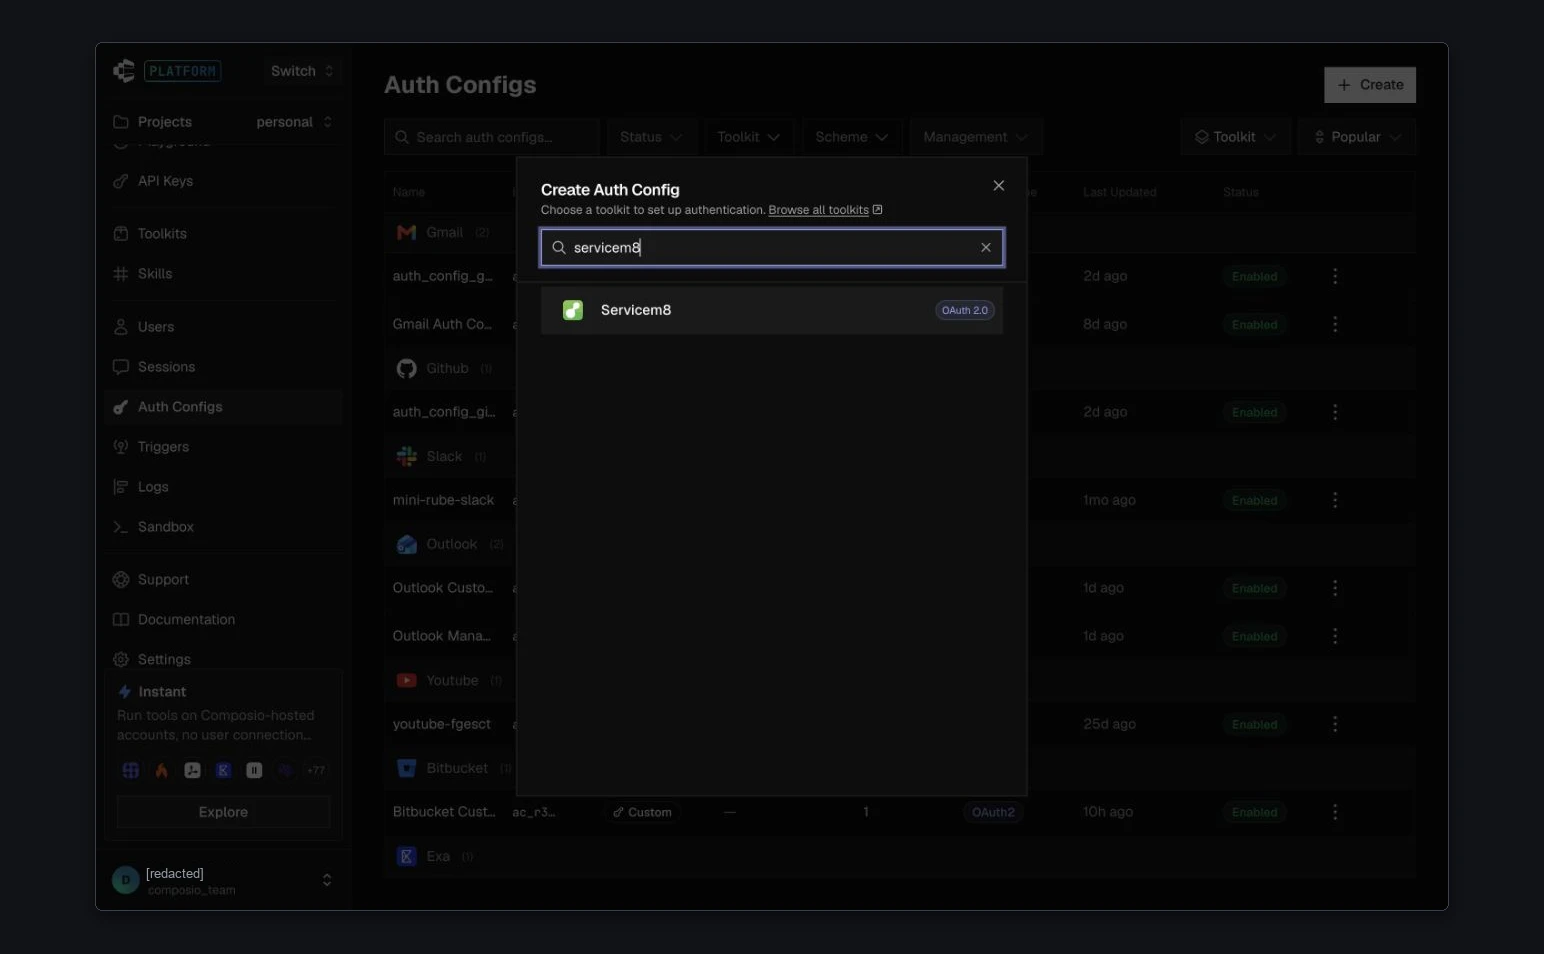Click the Custom tag in Bitbucket row
Image resolution: width=1544 pixels, height=954 pixels.
pyautogui.click(x=642, y=812)
